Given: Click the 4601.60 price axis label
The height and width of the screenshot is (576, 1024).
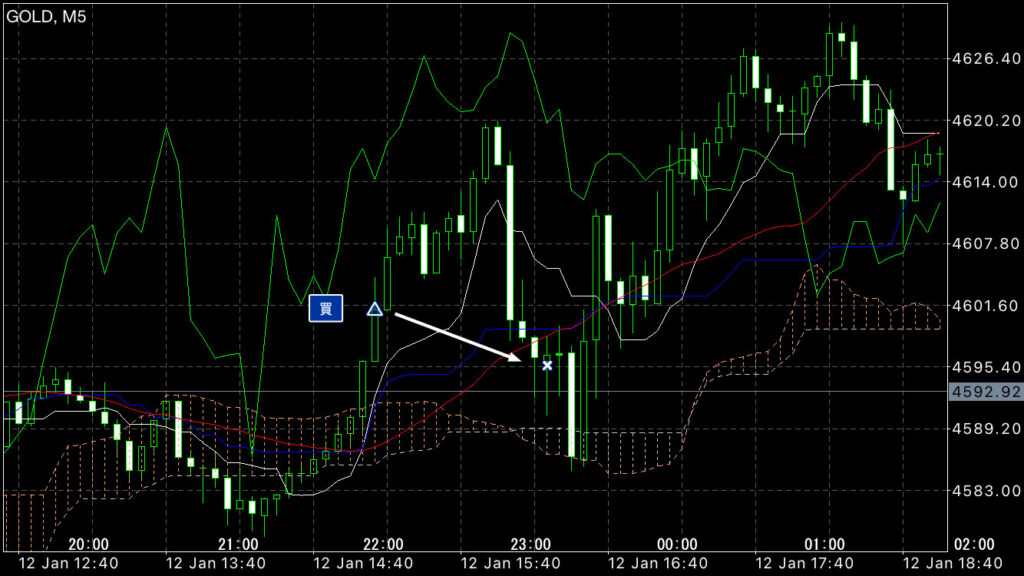Looking at the screenshot, I should click(x=986, y=306).
